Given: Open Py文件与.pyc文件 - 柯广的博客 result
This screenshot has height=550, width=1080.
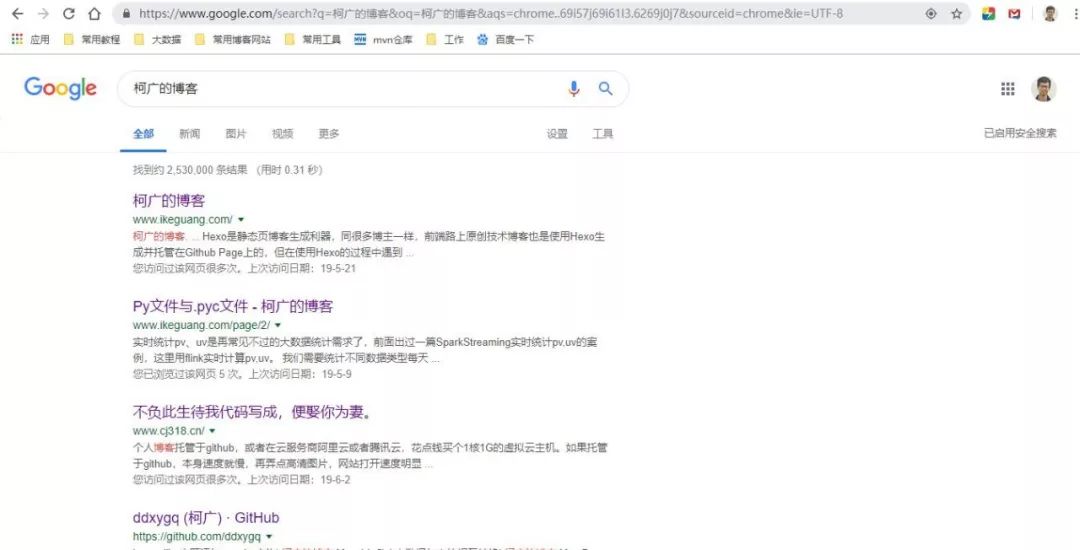Looking at the screenshot, I should click(x=233, y=306).
